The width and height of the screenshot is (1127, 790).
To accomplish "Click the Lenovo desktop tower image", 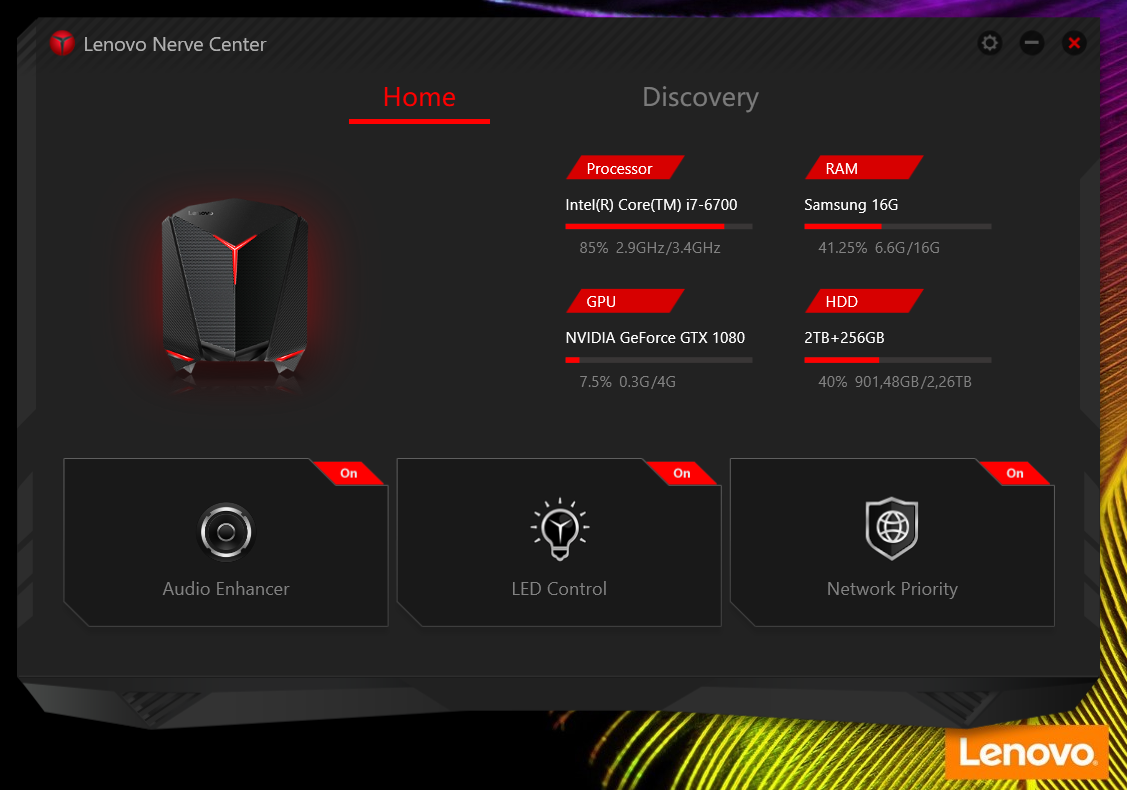I will pos(235,289).
